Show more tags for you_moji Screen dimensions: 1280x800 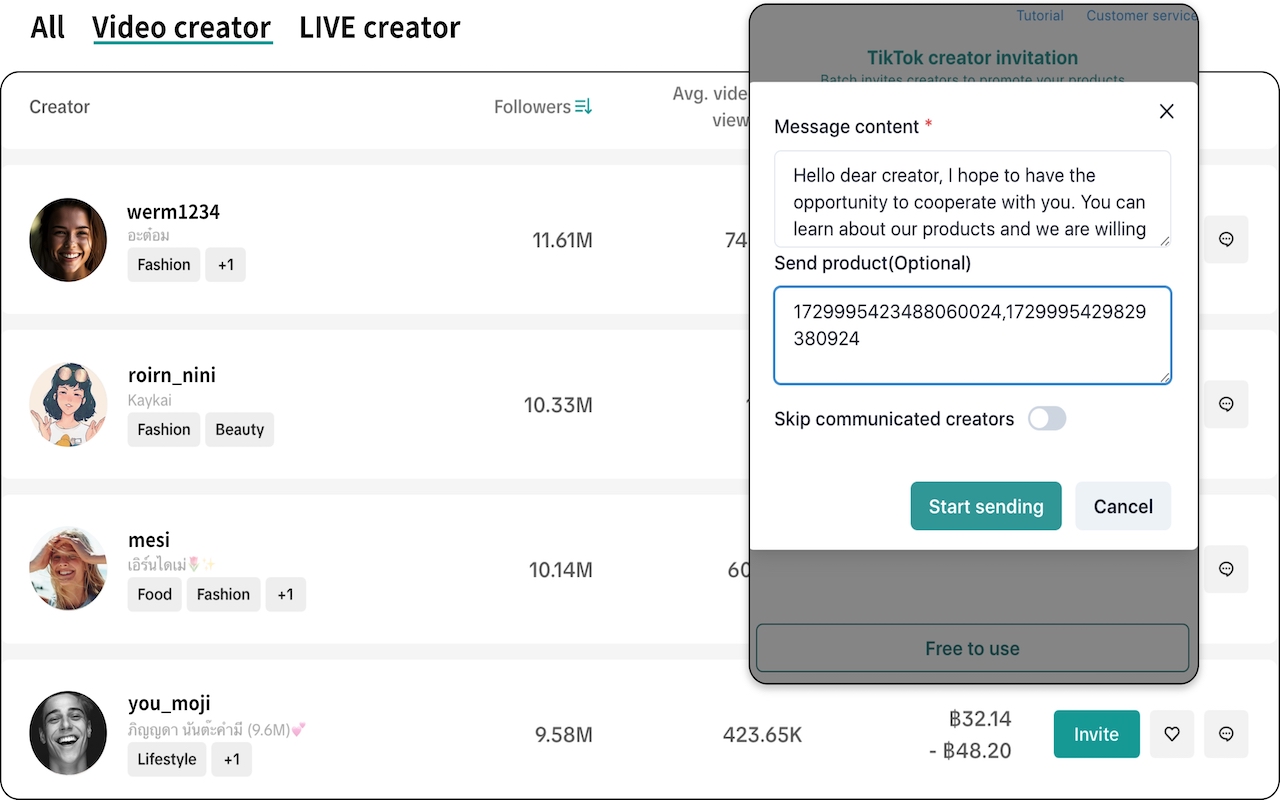tap(232, 759)
